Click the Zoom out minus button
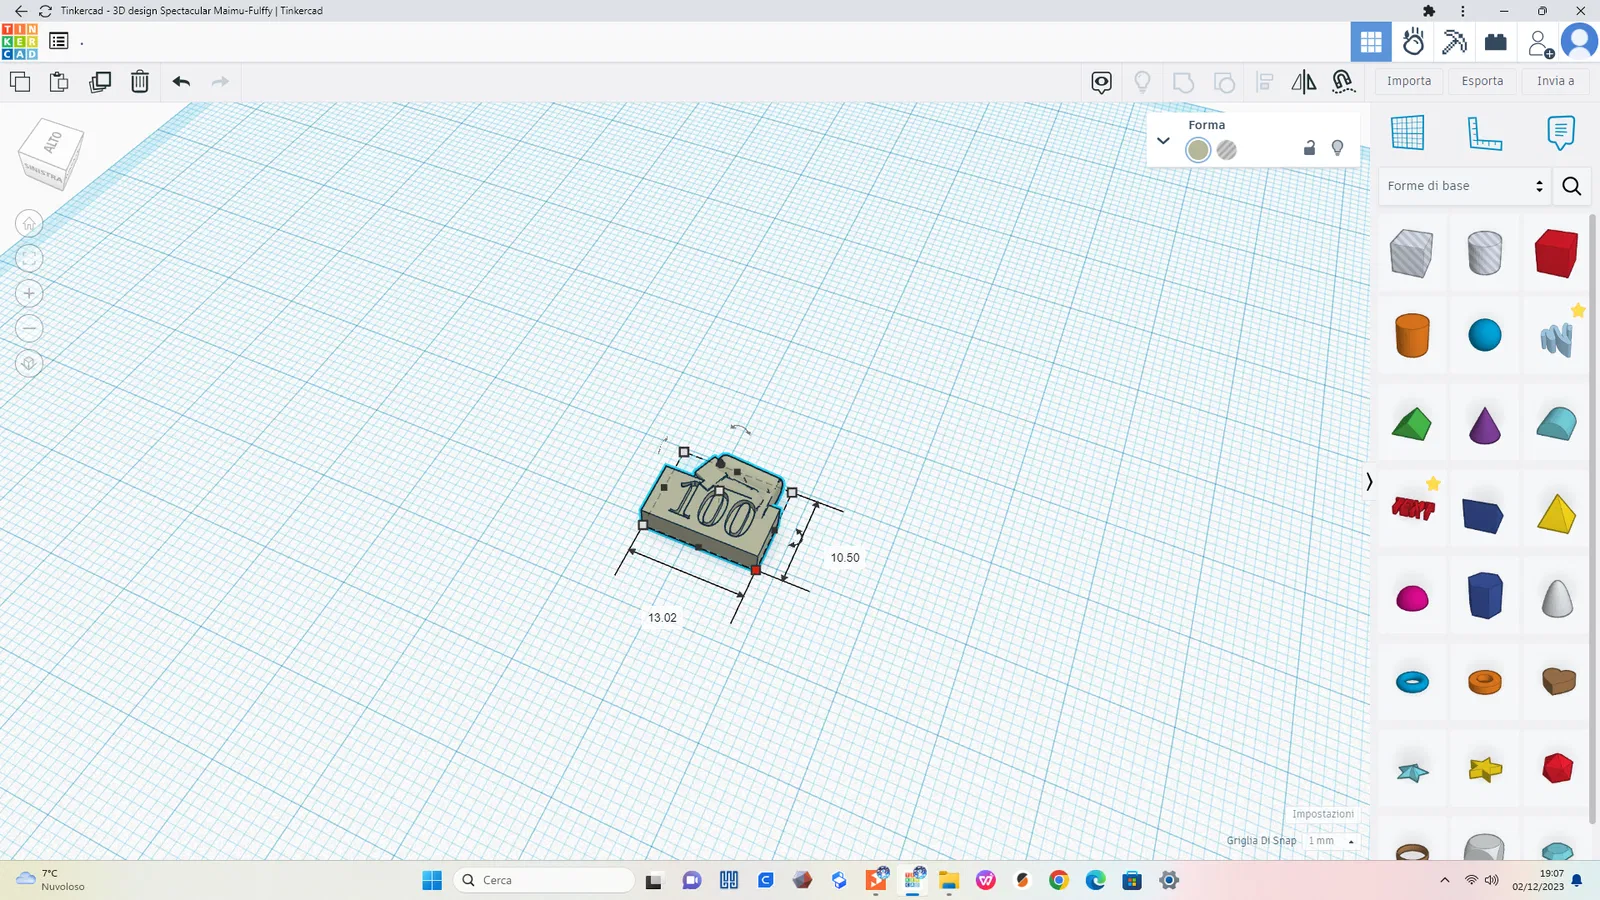 point(29,328)
